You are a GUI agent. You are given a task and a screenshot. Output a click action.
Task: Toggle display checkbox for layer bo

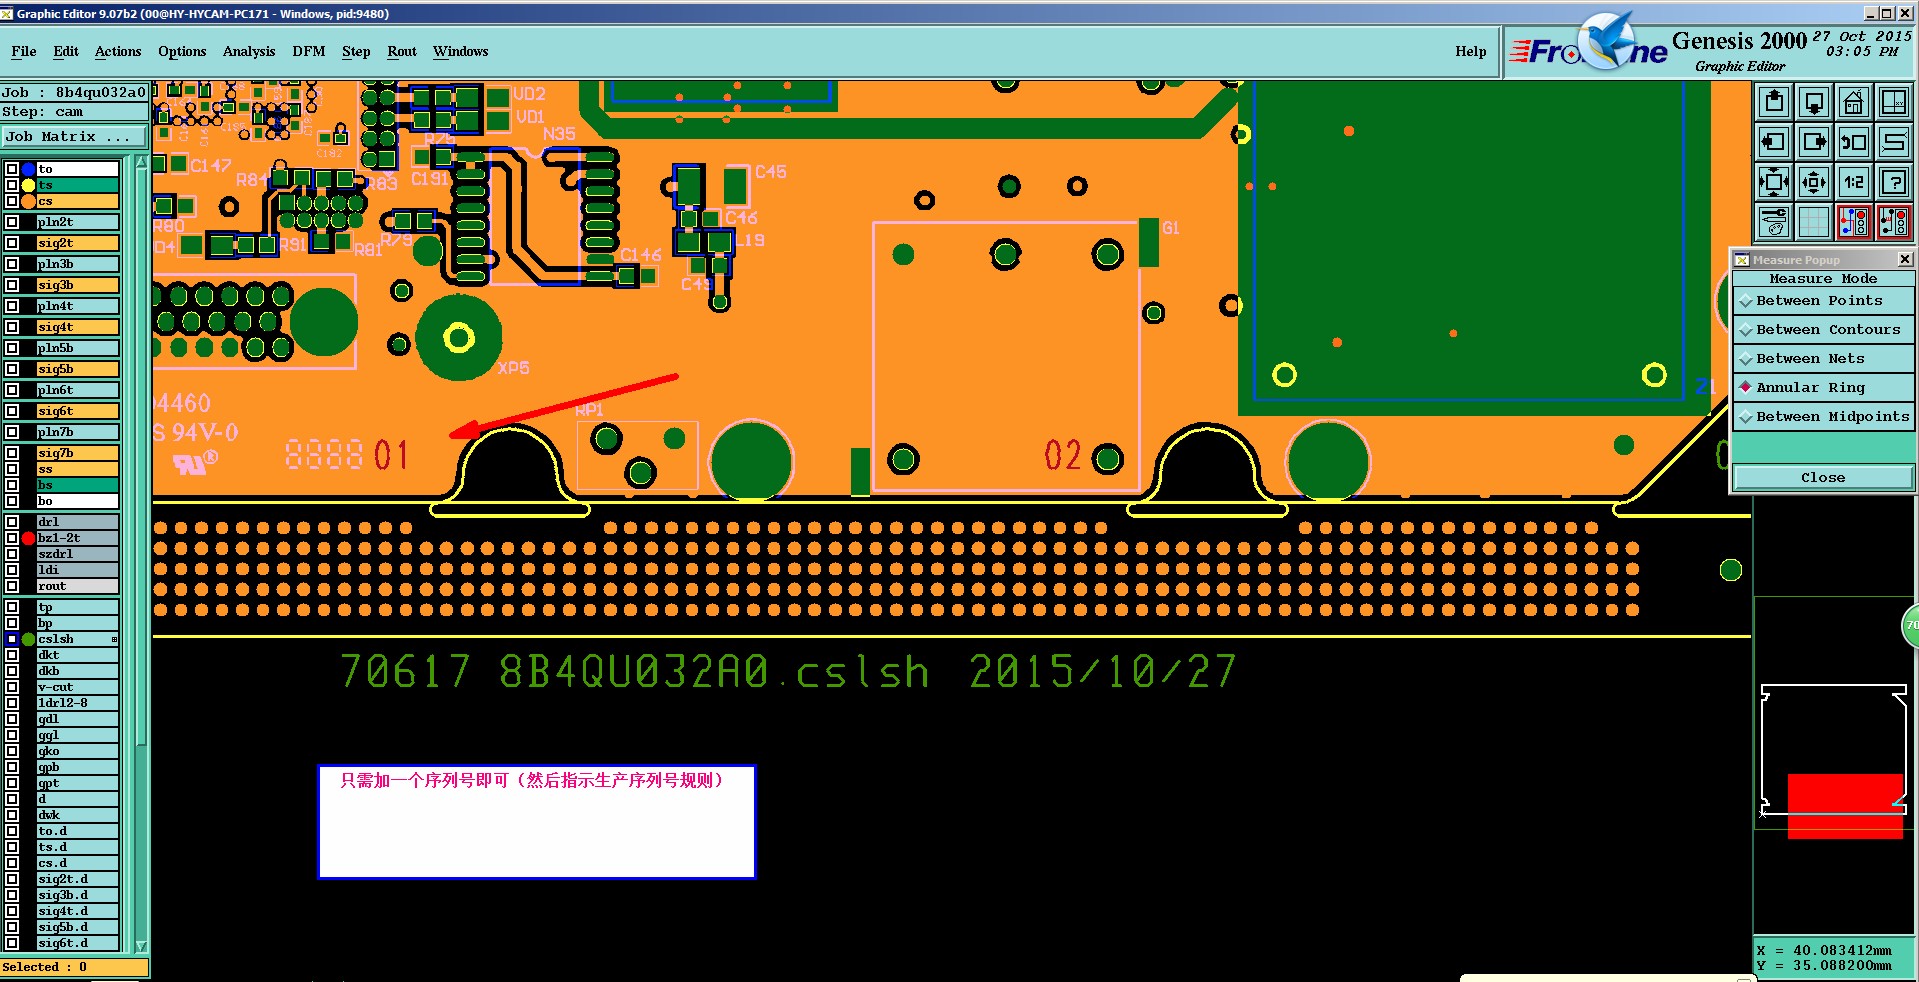[x=12, y=501]
